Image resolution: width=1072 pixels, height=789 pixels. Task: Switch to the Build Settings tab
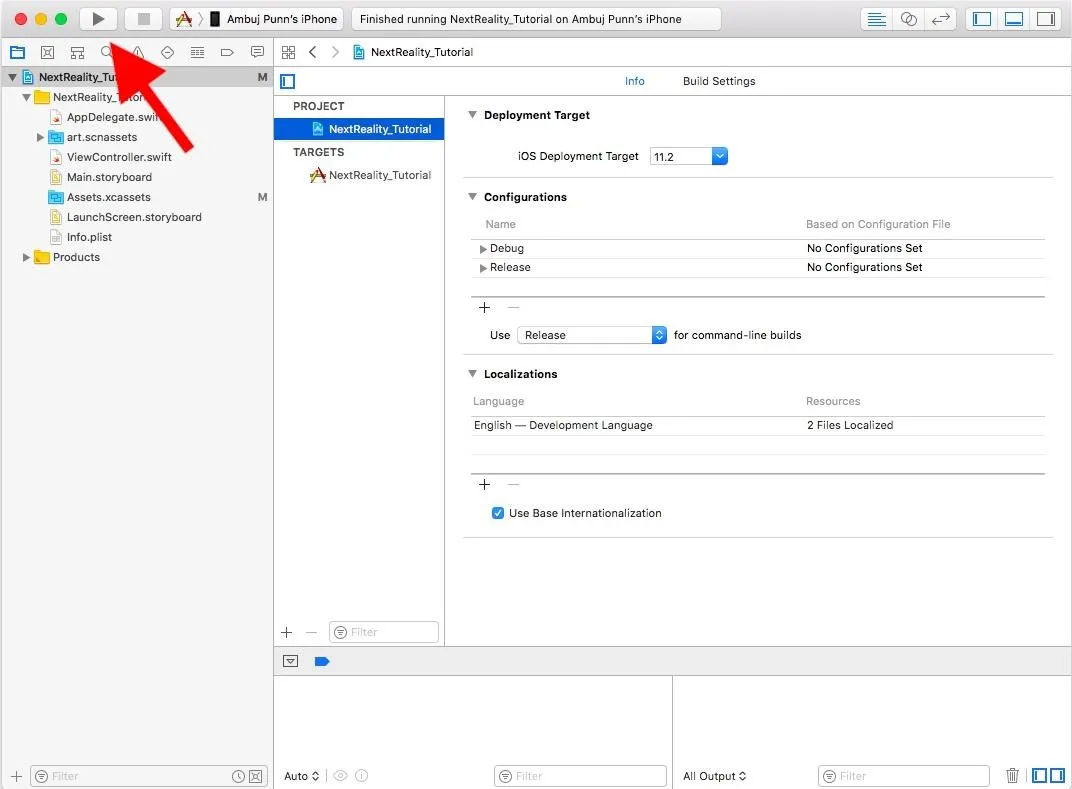tap(719, 81)
